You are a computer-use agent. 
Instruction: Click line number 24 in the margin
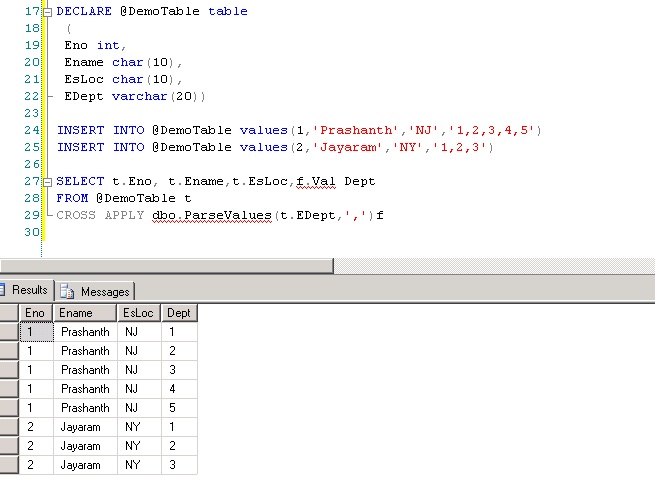(33, 130)
